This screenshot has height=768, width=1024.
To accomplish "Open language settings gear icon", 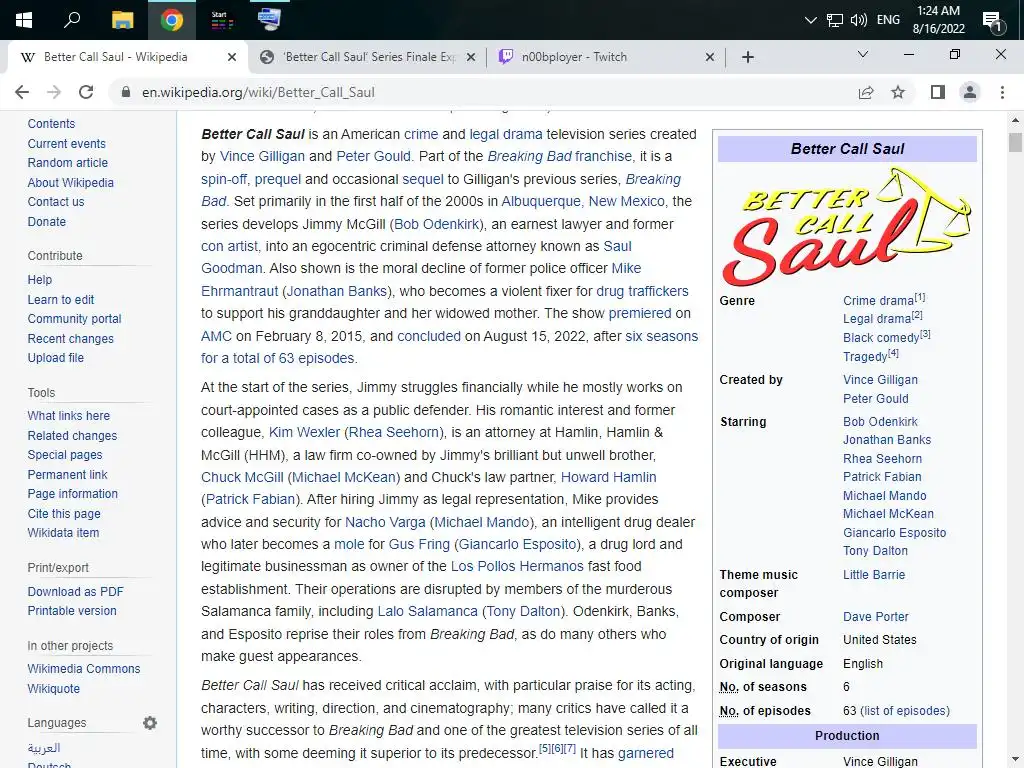I will point(150,723).
